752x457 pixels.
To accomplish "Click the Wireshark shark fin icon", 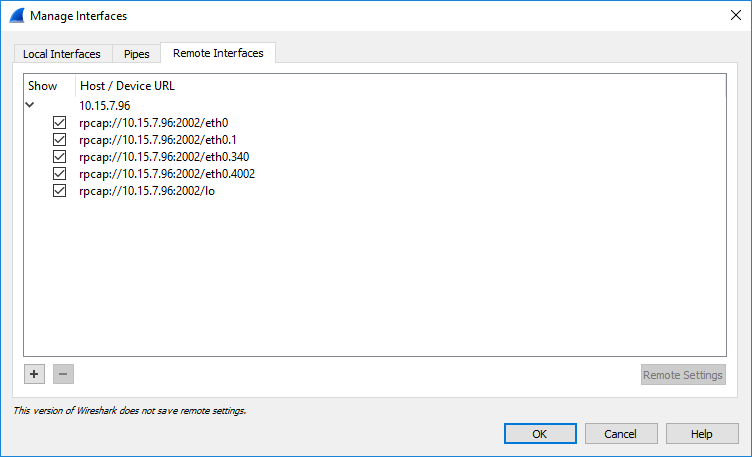I will point(17,16).
